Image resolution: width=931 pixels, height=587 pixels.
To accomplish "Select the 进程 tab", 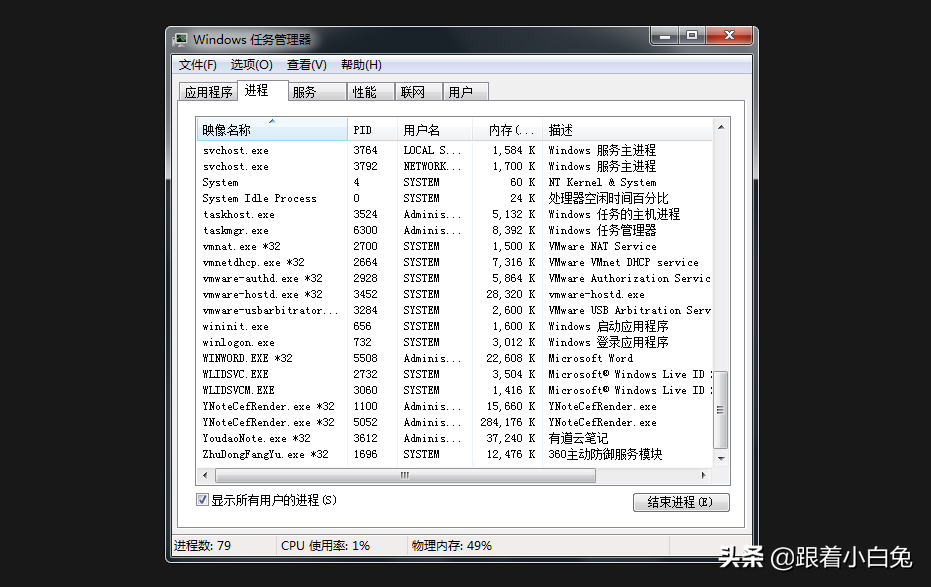I will click(262, 90).
